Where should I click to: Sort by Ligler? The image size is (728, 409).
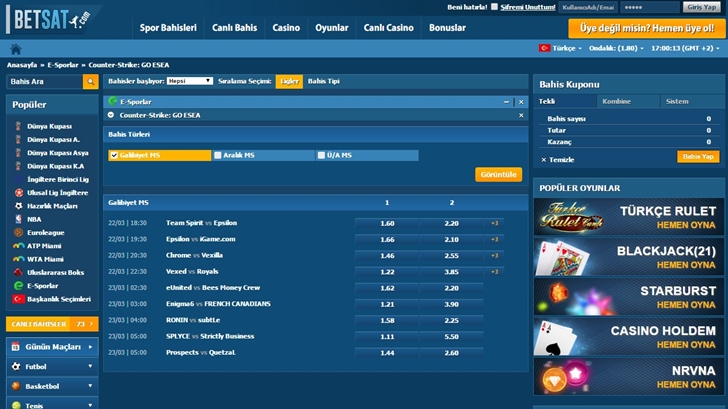pos(289,81)
